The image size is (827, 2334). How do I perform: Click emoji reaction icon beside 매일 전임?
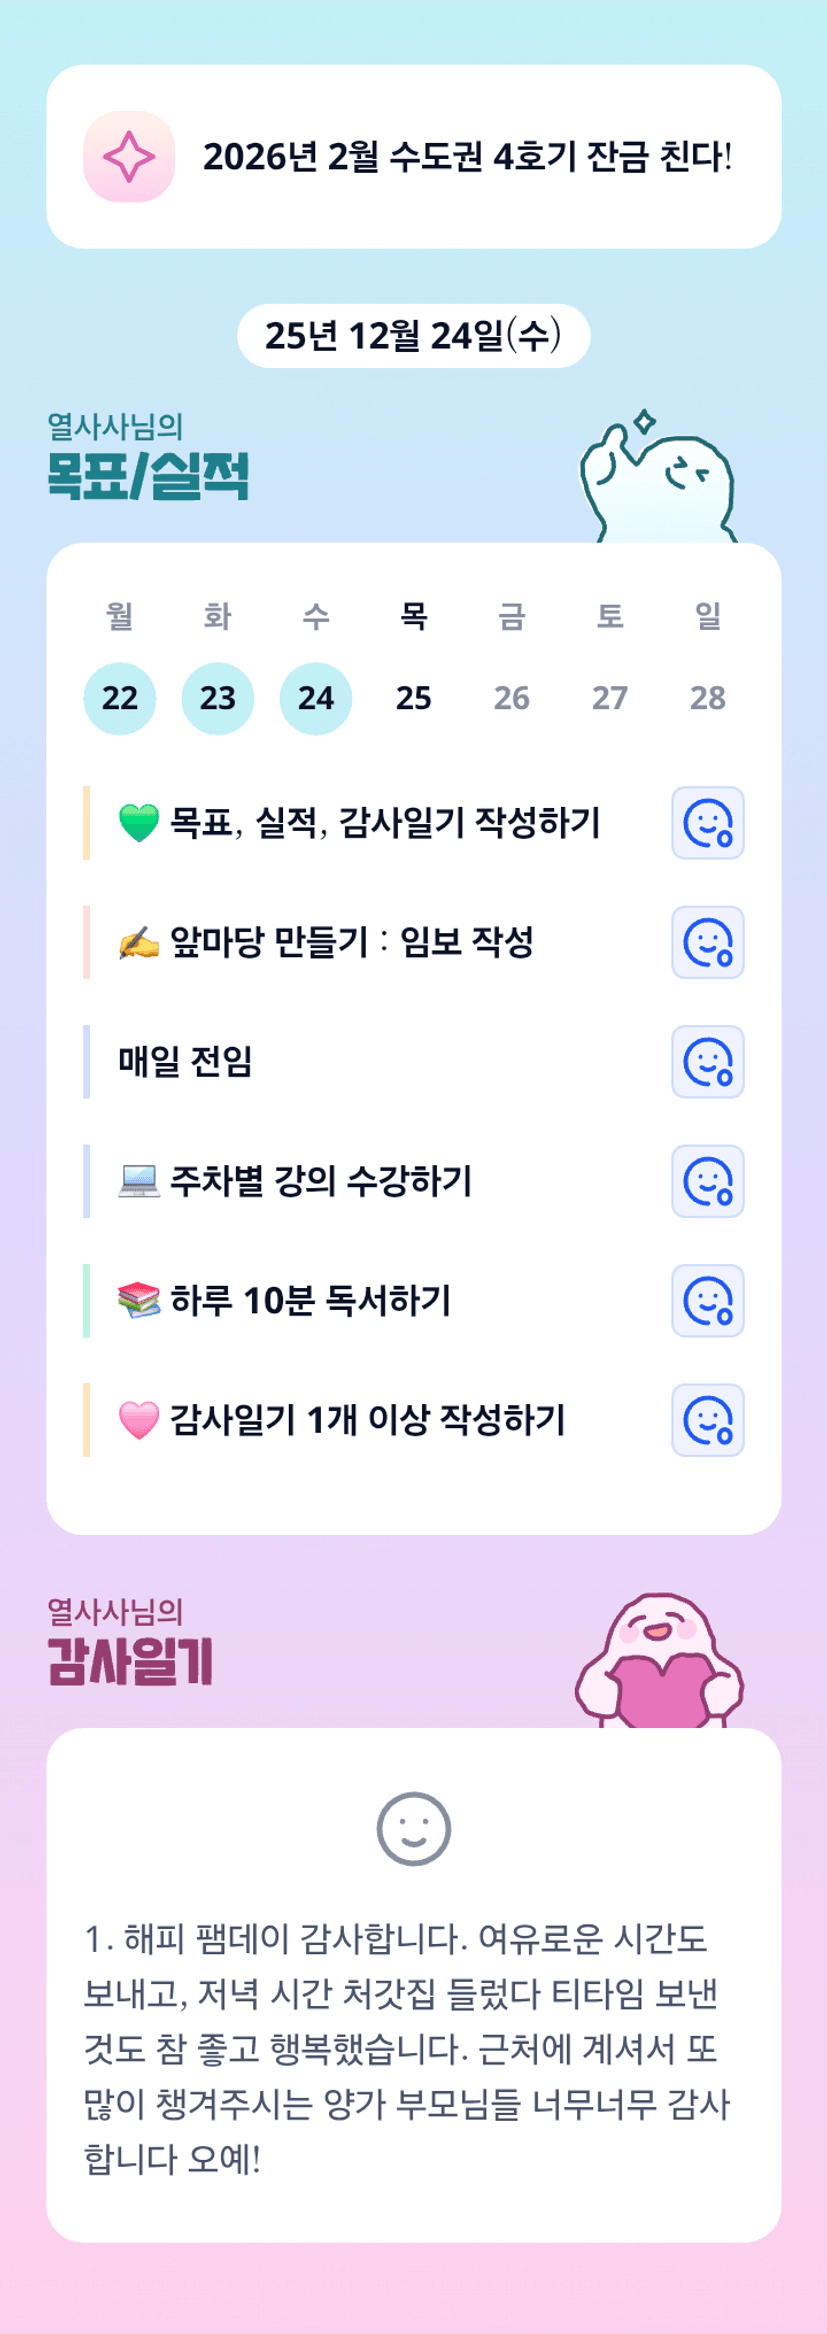coord(707,1062)
